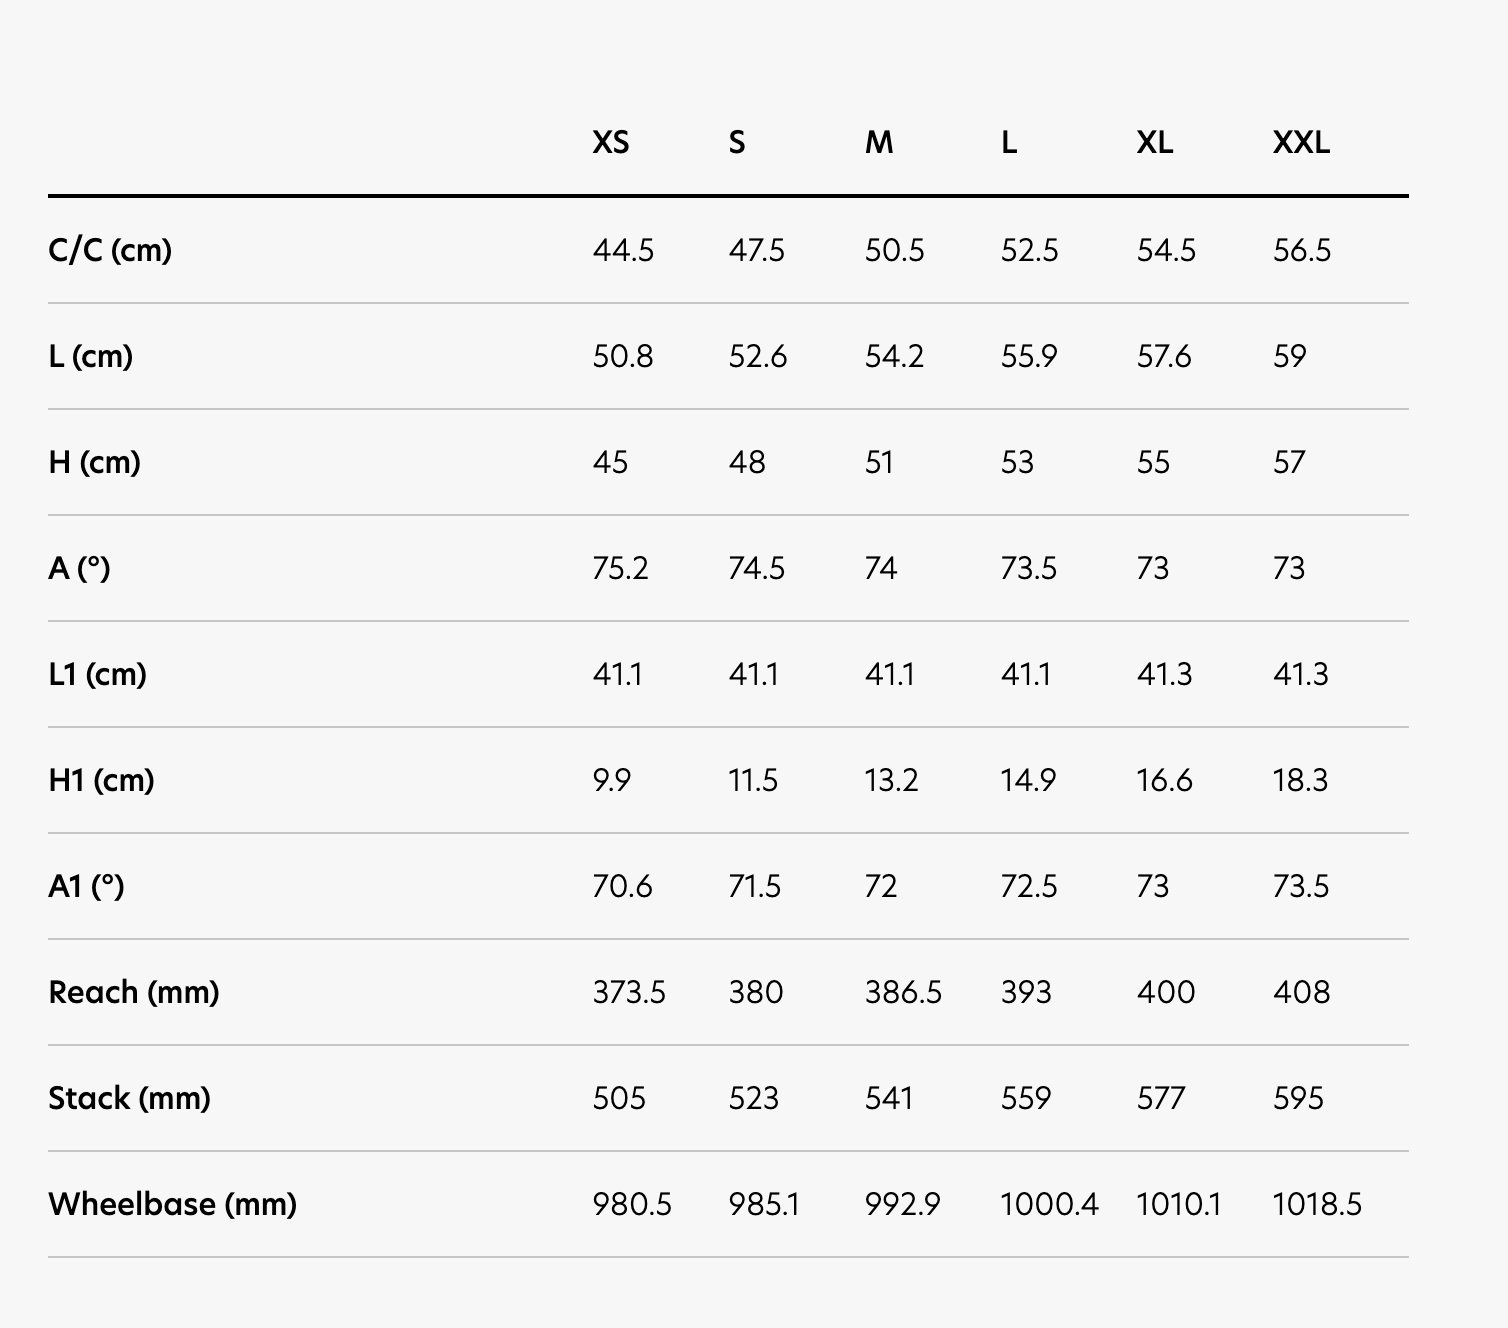This screenshot has width=1508, height=1328.
Task: Click the XS size column header
Action: (x=610, y=143)
